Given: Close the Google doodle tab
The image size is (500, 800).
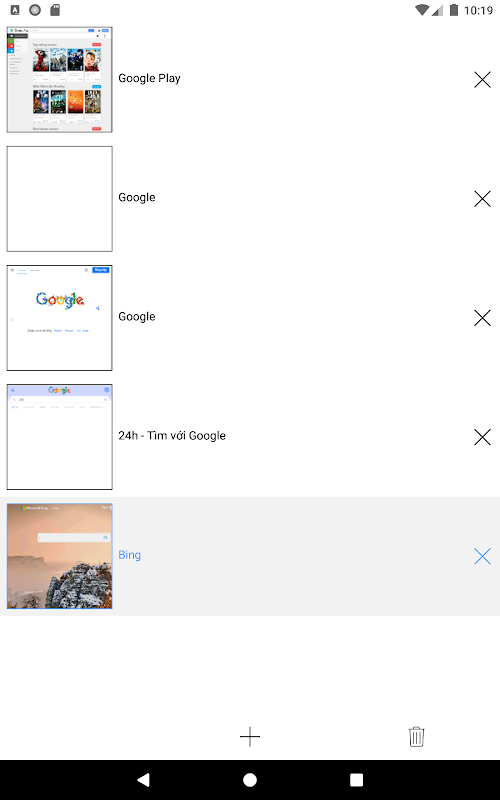Looking at the screenshot, I should [x=482, y=318].
